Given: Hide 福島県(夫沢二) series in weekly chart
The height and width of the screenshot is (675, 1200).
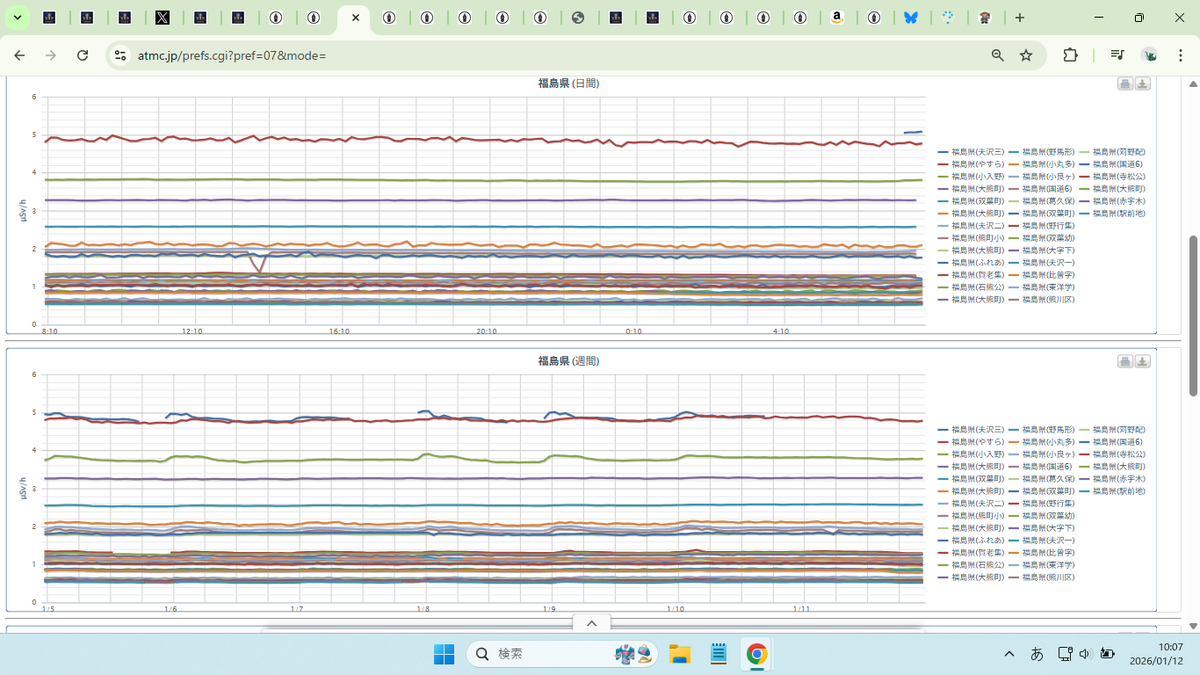Looking at the screenshot, I should 971,504.
